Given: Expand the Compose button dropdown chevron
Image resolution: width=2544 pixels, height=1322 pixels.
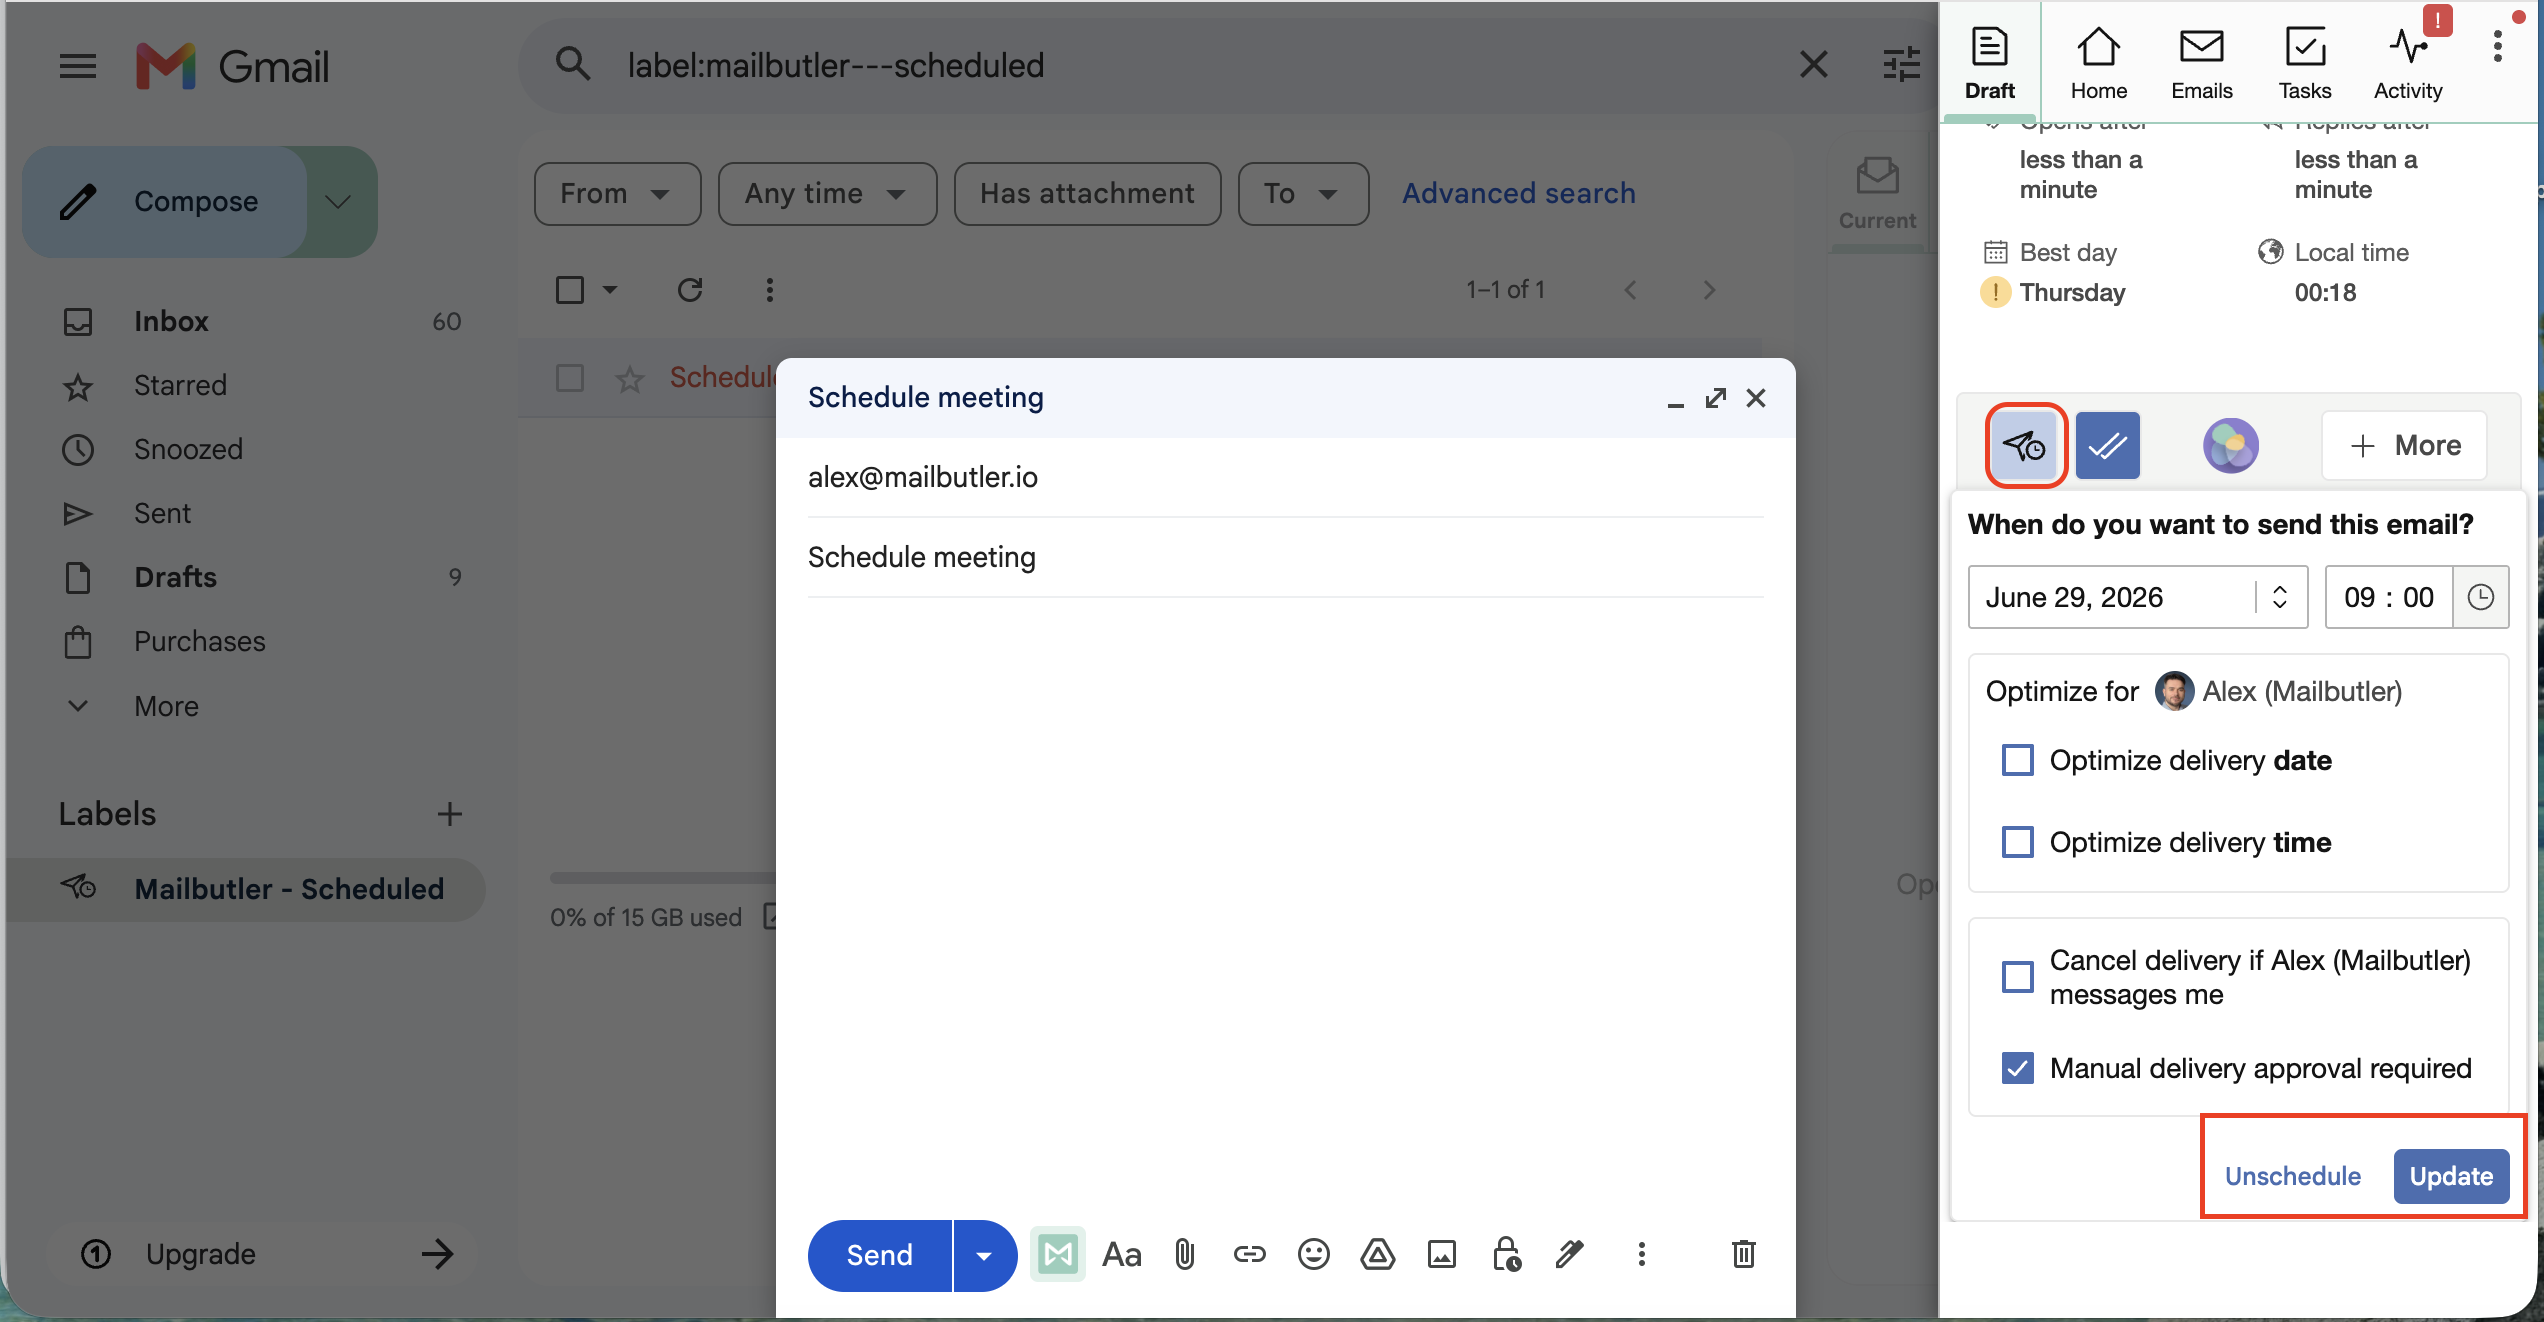Looking at the screenshot, I should (x=339, y=202).
